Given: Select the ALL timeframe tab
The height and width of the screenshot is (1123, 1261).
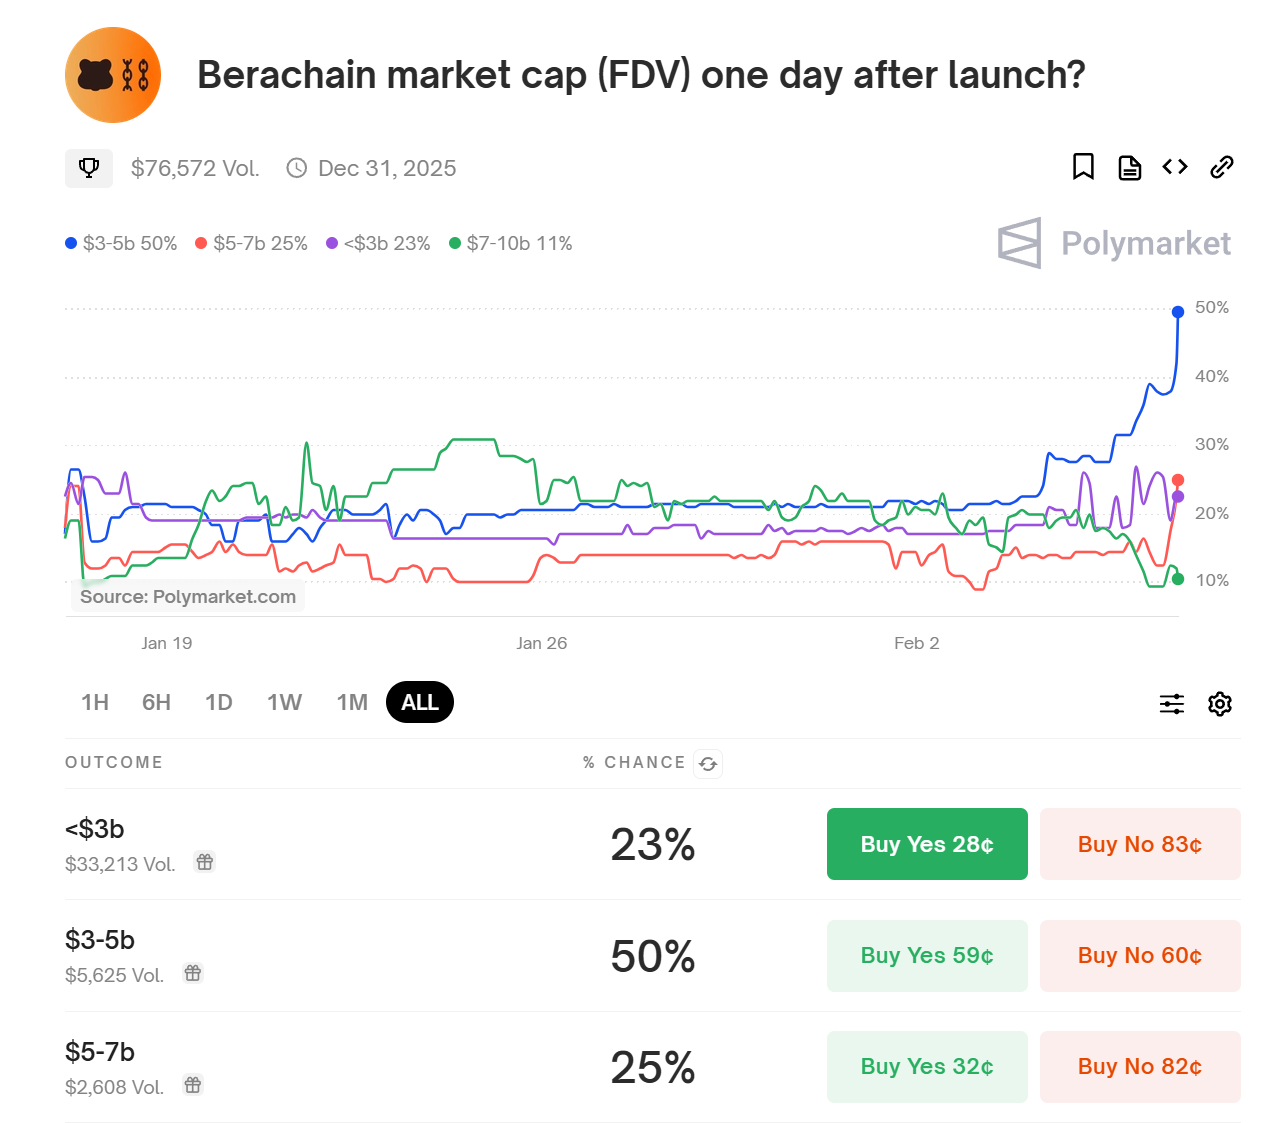Looking at the screenshot, I should coord(419,702).
